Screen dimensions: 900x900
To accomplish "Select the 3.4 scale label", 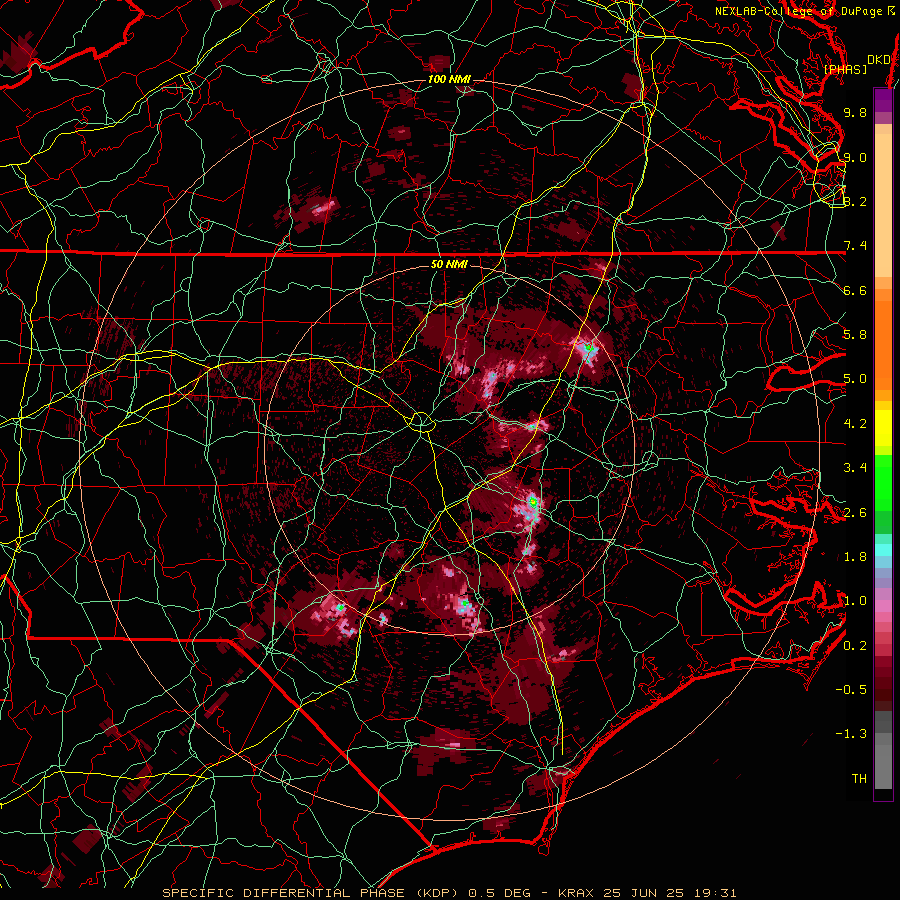I will (855, 468).
